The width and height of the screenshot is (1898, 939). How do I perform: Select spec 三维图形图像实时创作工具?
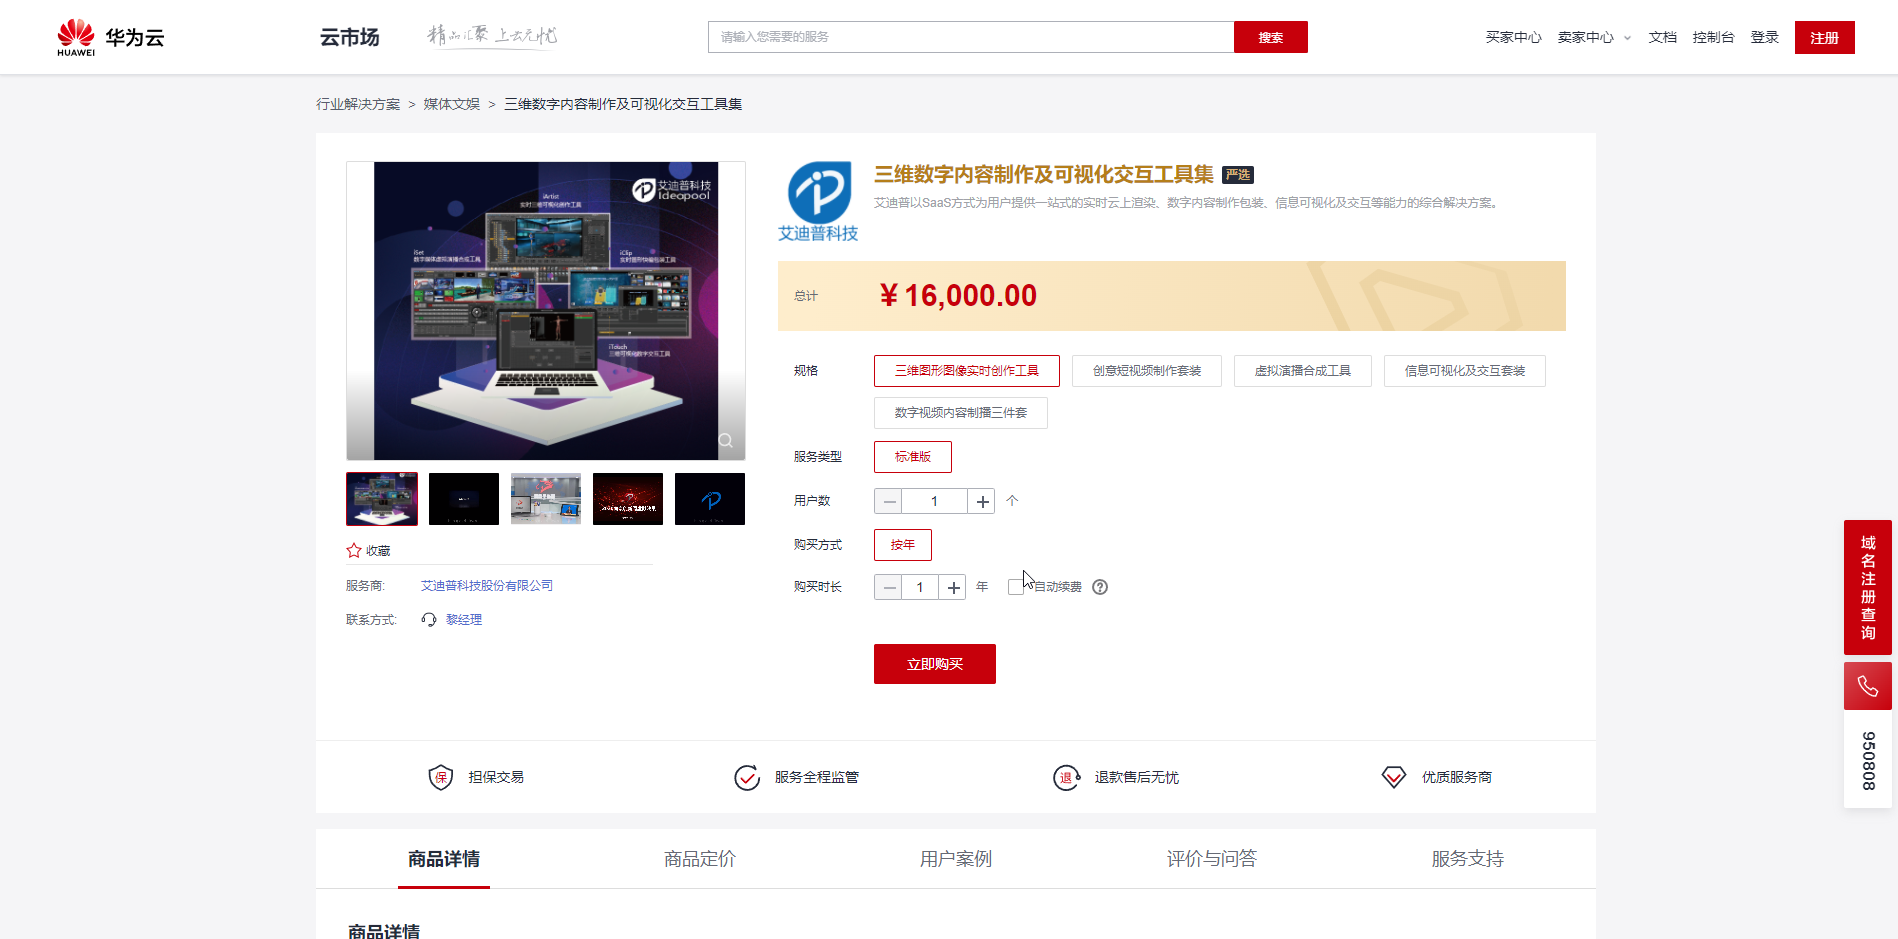[966, 371]
